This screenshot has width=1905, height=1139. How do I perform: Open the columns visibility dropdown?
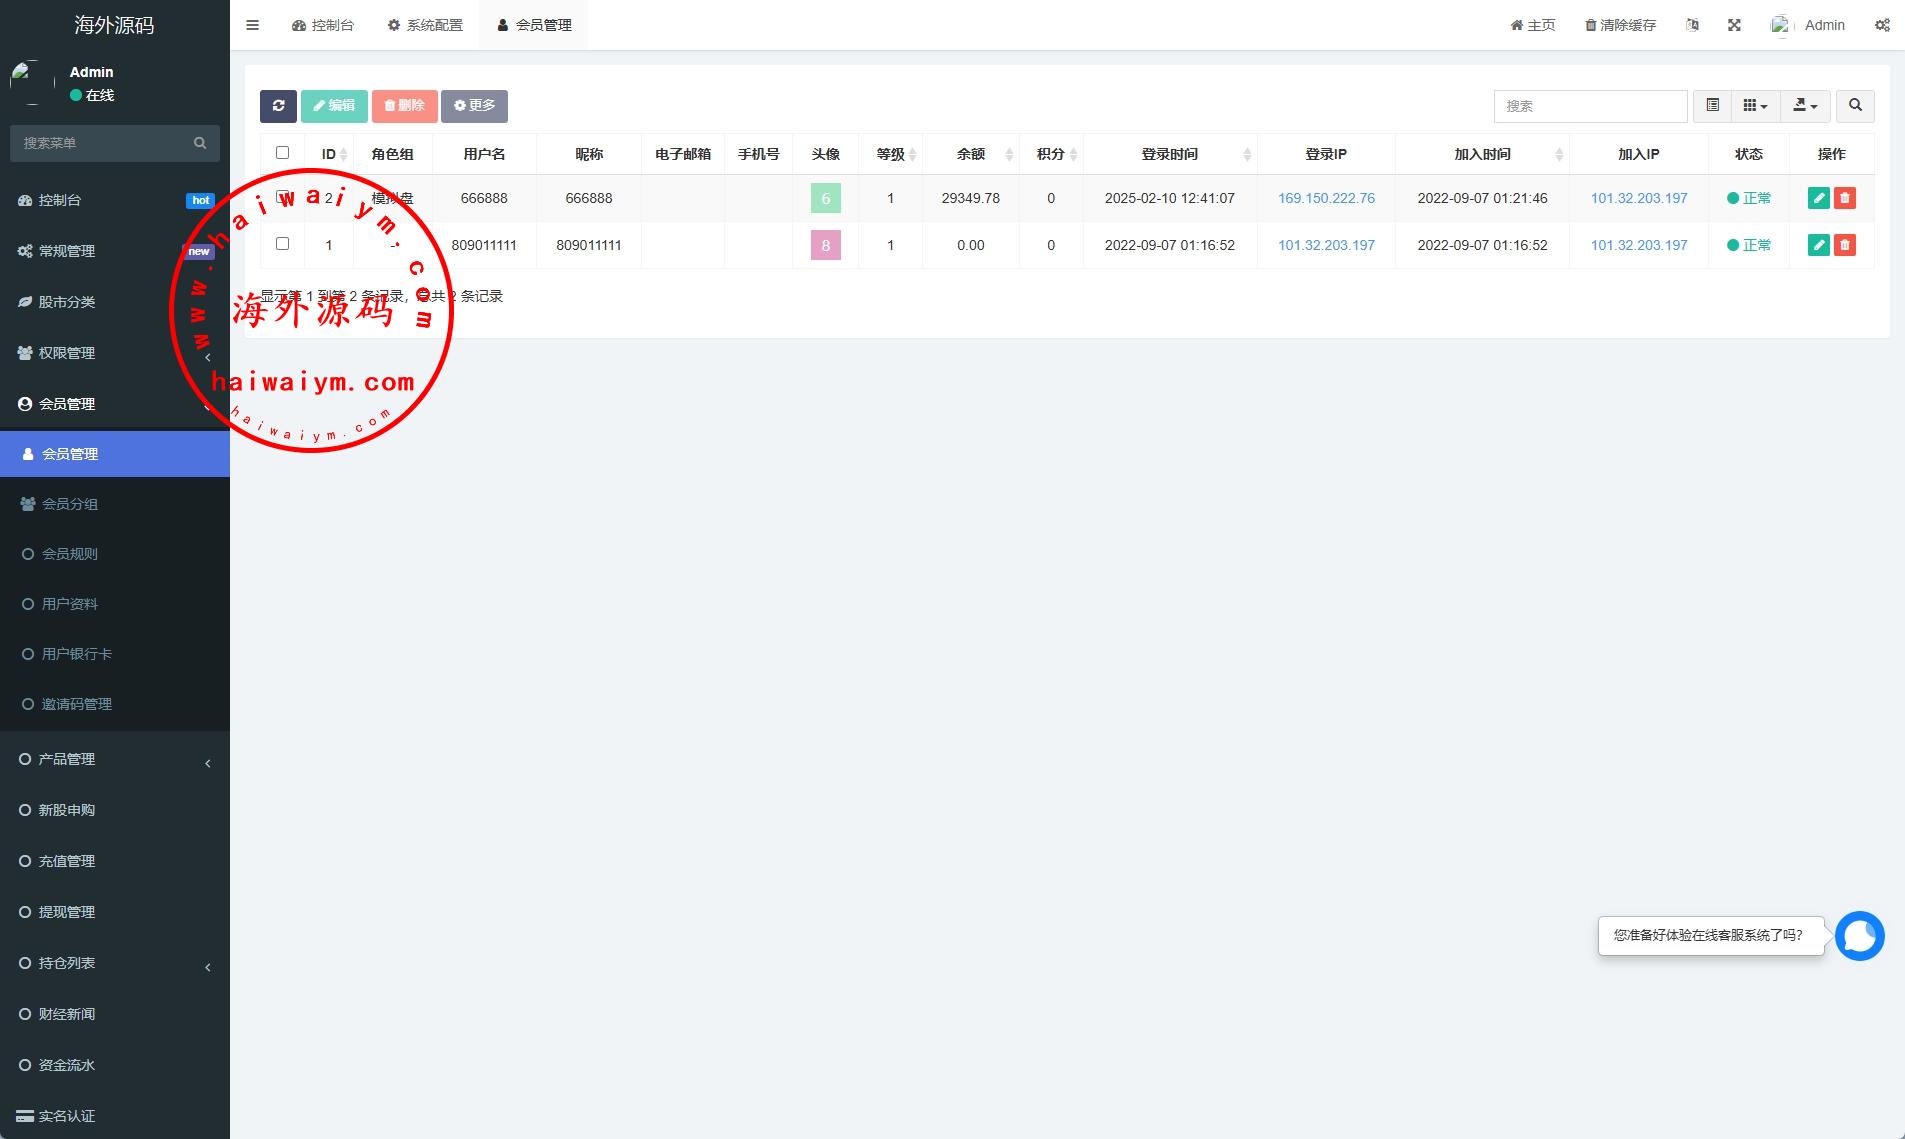1755,106
